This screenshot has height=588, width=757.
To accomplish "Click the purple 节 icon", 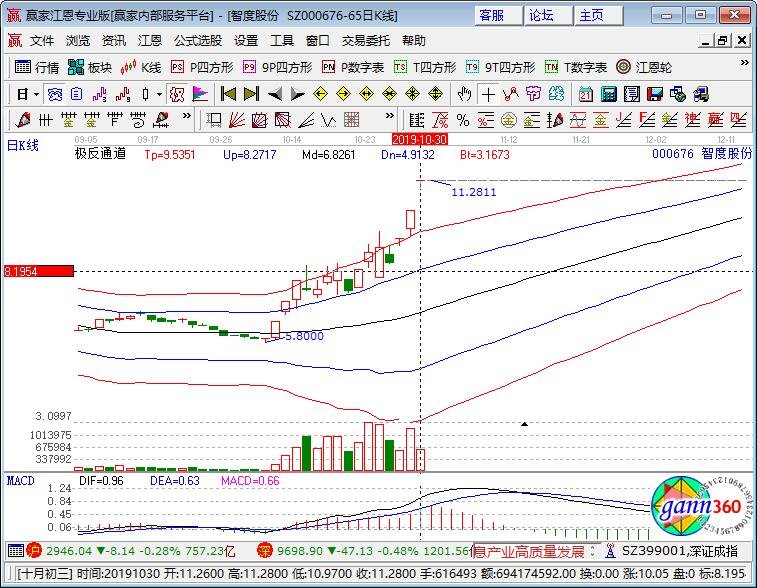I will point(533,94).
